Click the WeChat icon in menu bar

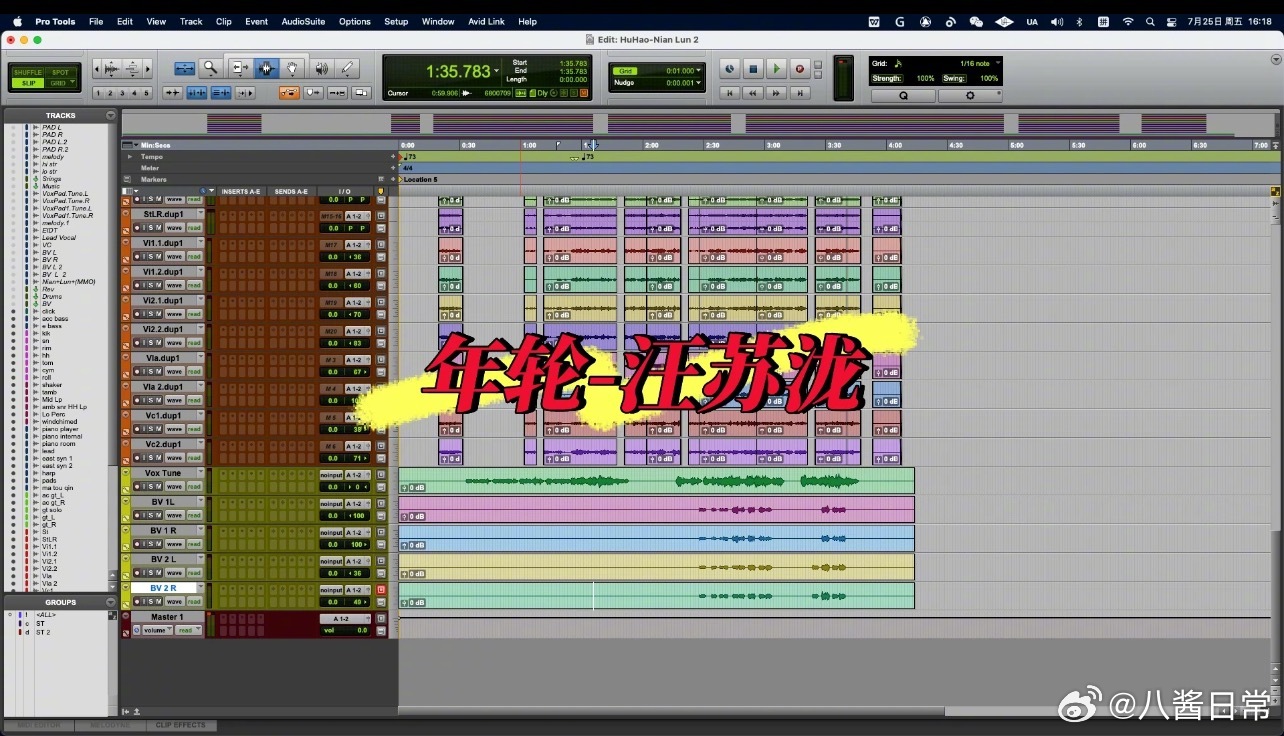coord(976,21)
